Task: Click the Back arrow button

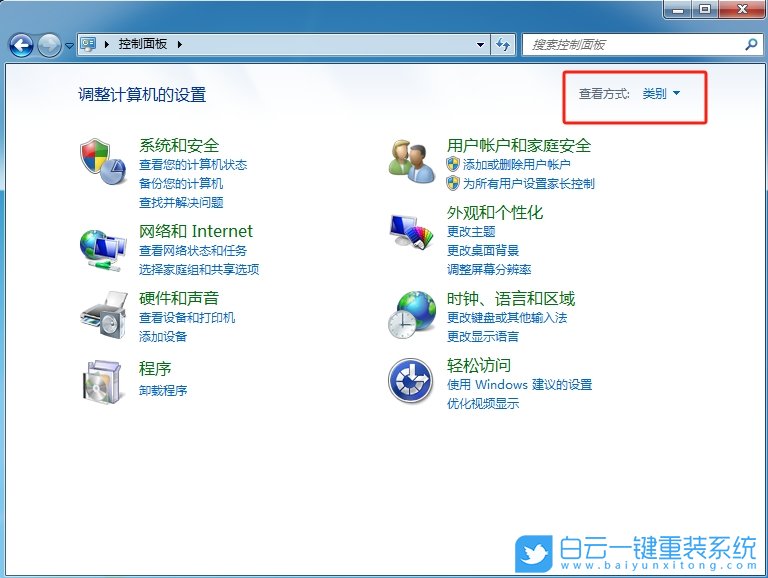Action: 21,46
